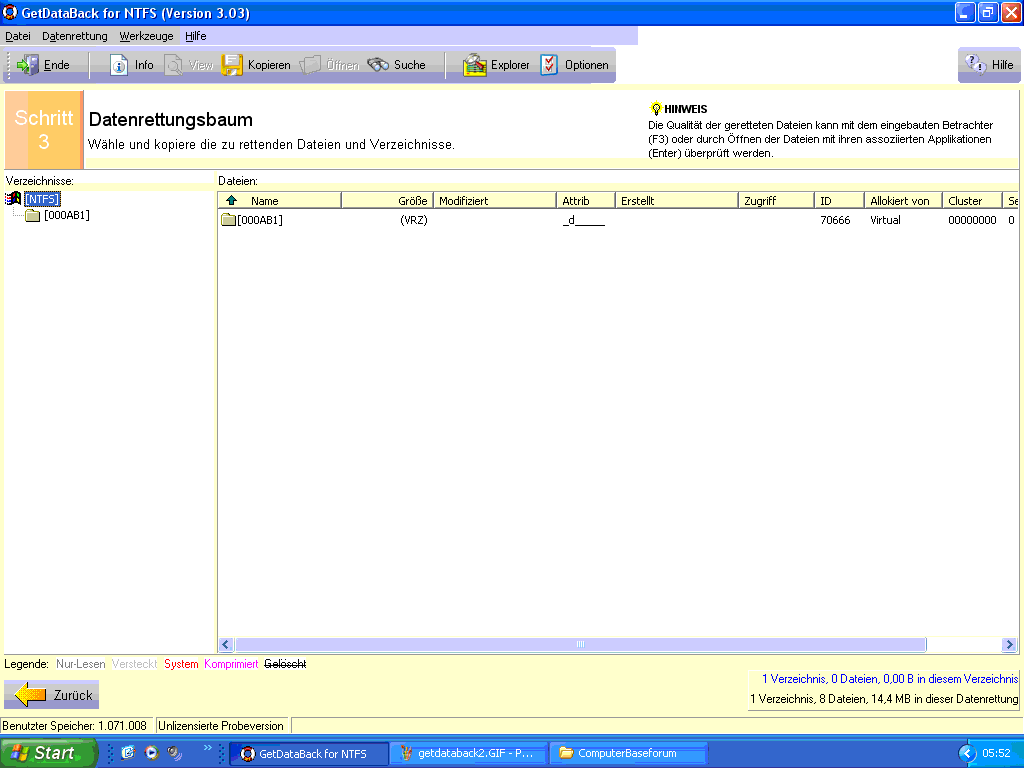The width and height of the screenshot is (1024, 768).
Task: Click the system clock showing 05:52
Action: pos(997,754)
